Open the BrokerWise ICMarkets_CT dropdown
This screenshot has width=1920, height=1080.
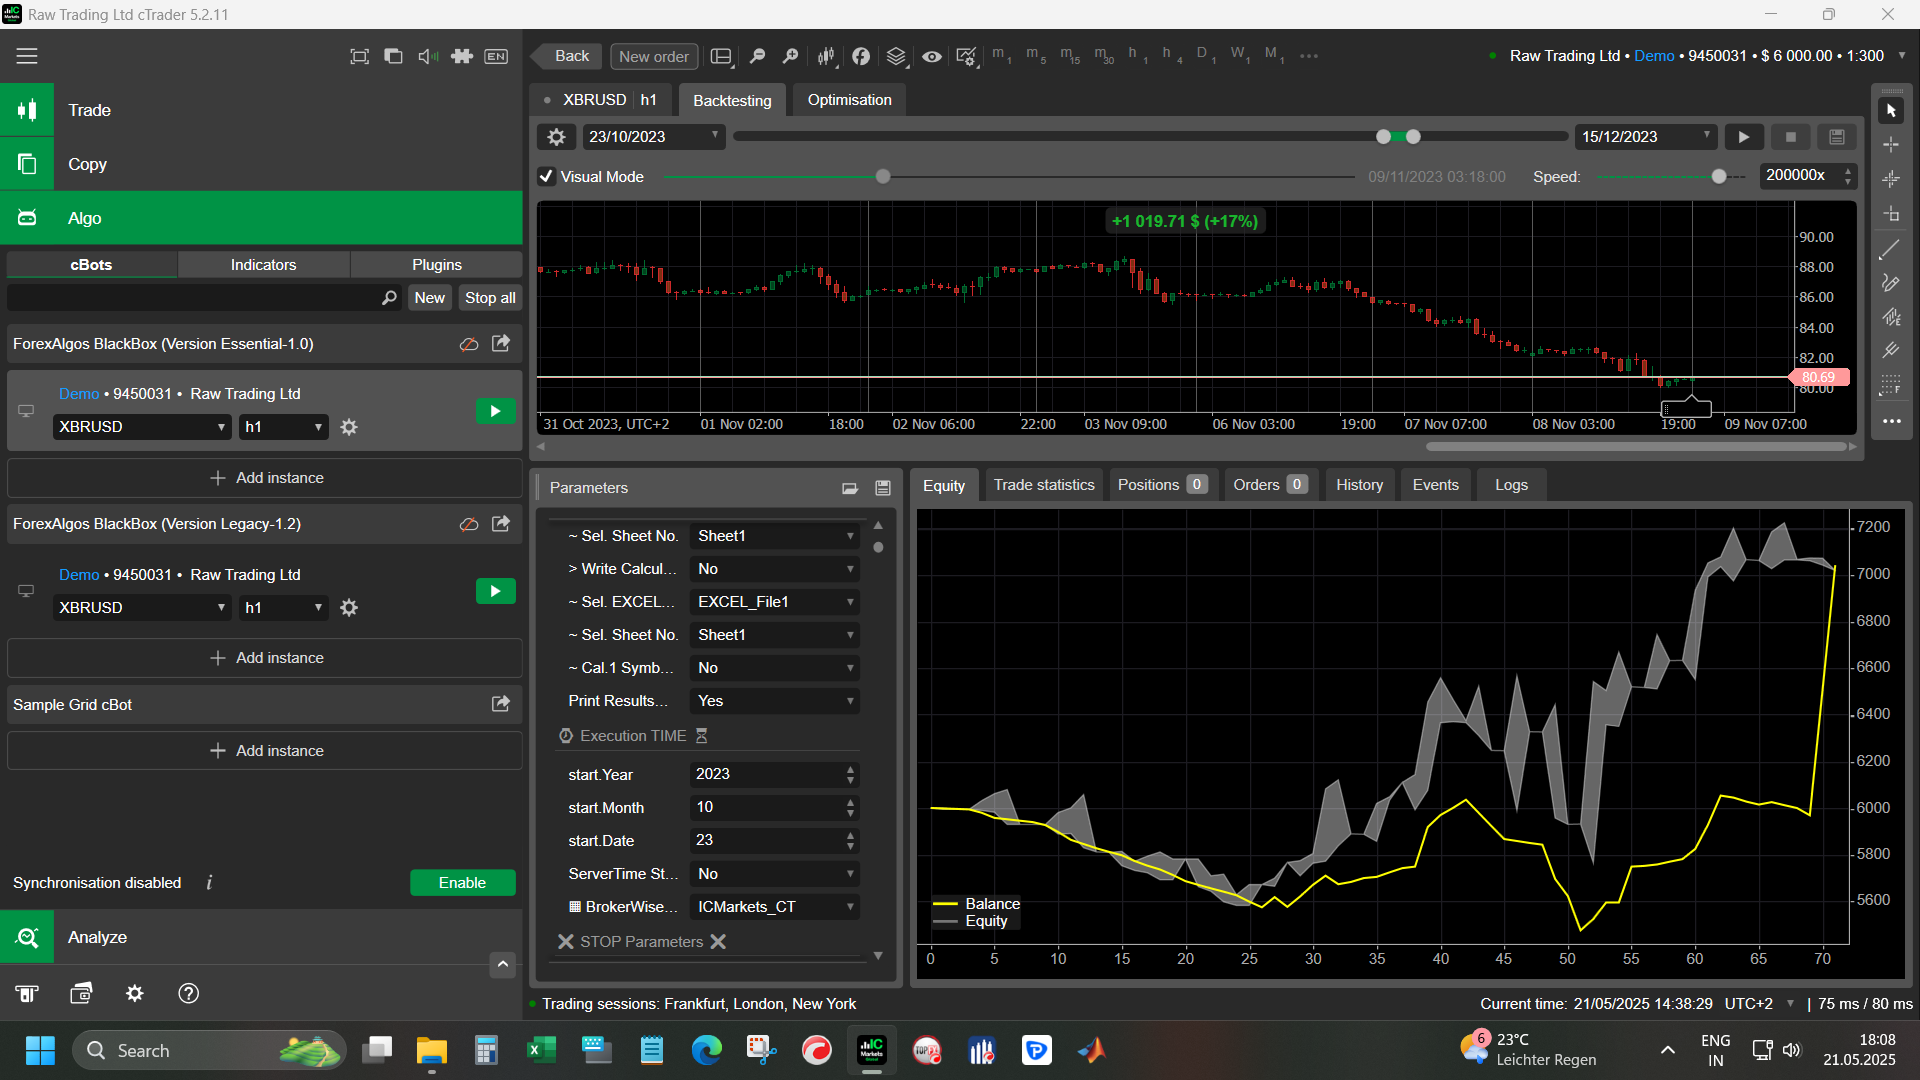[x=775, y=907]
